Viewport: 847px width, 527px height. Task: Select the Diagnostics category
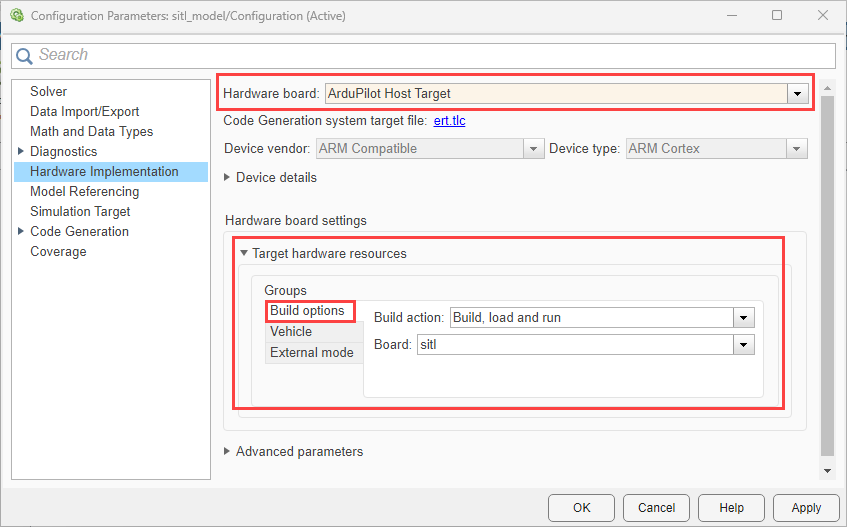(64, 151)
